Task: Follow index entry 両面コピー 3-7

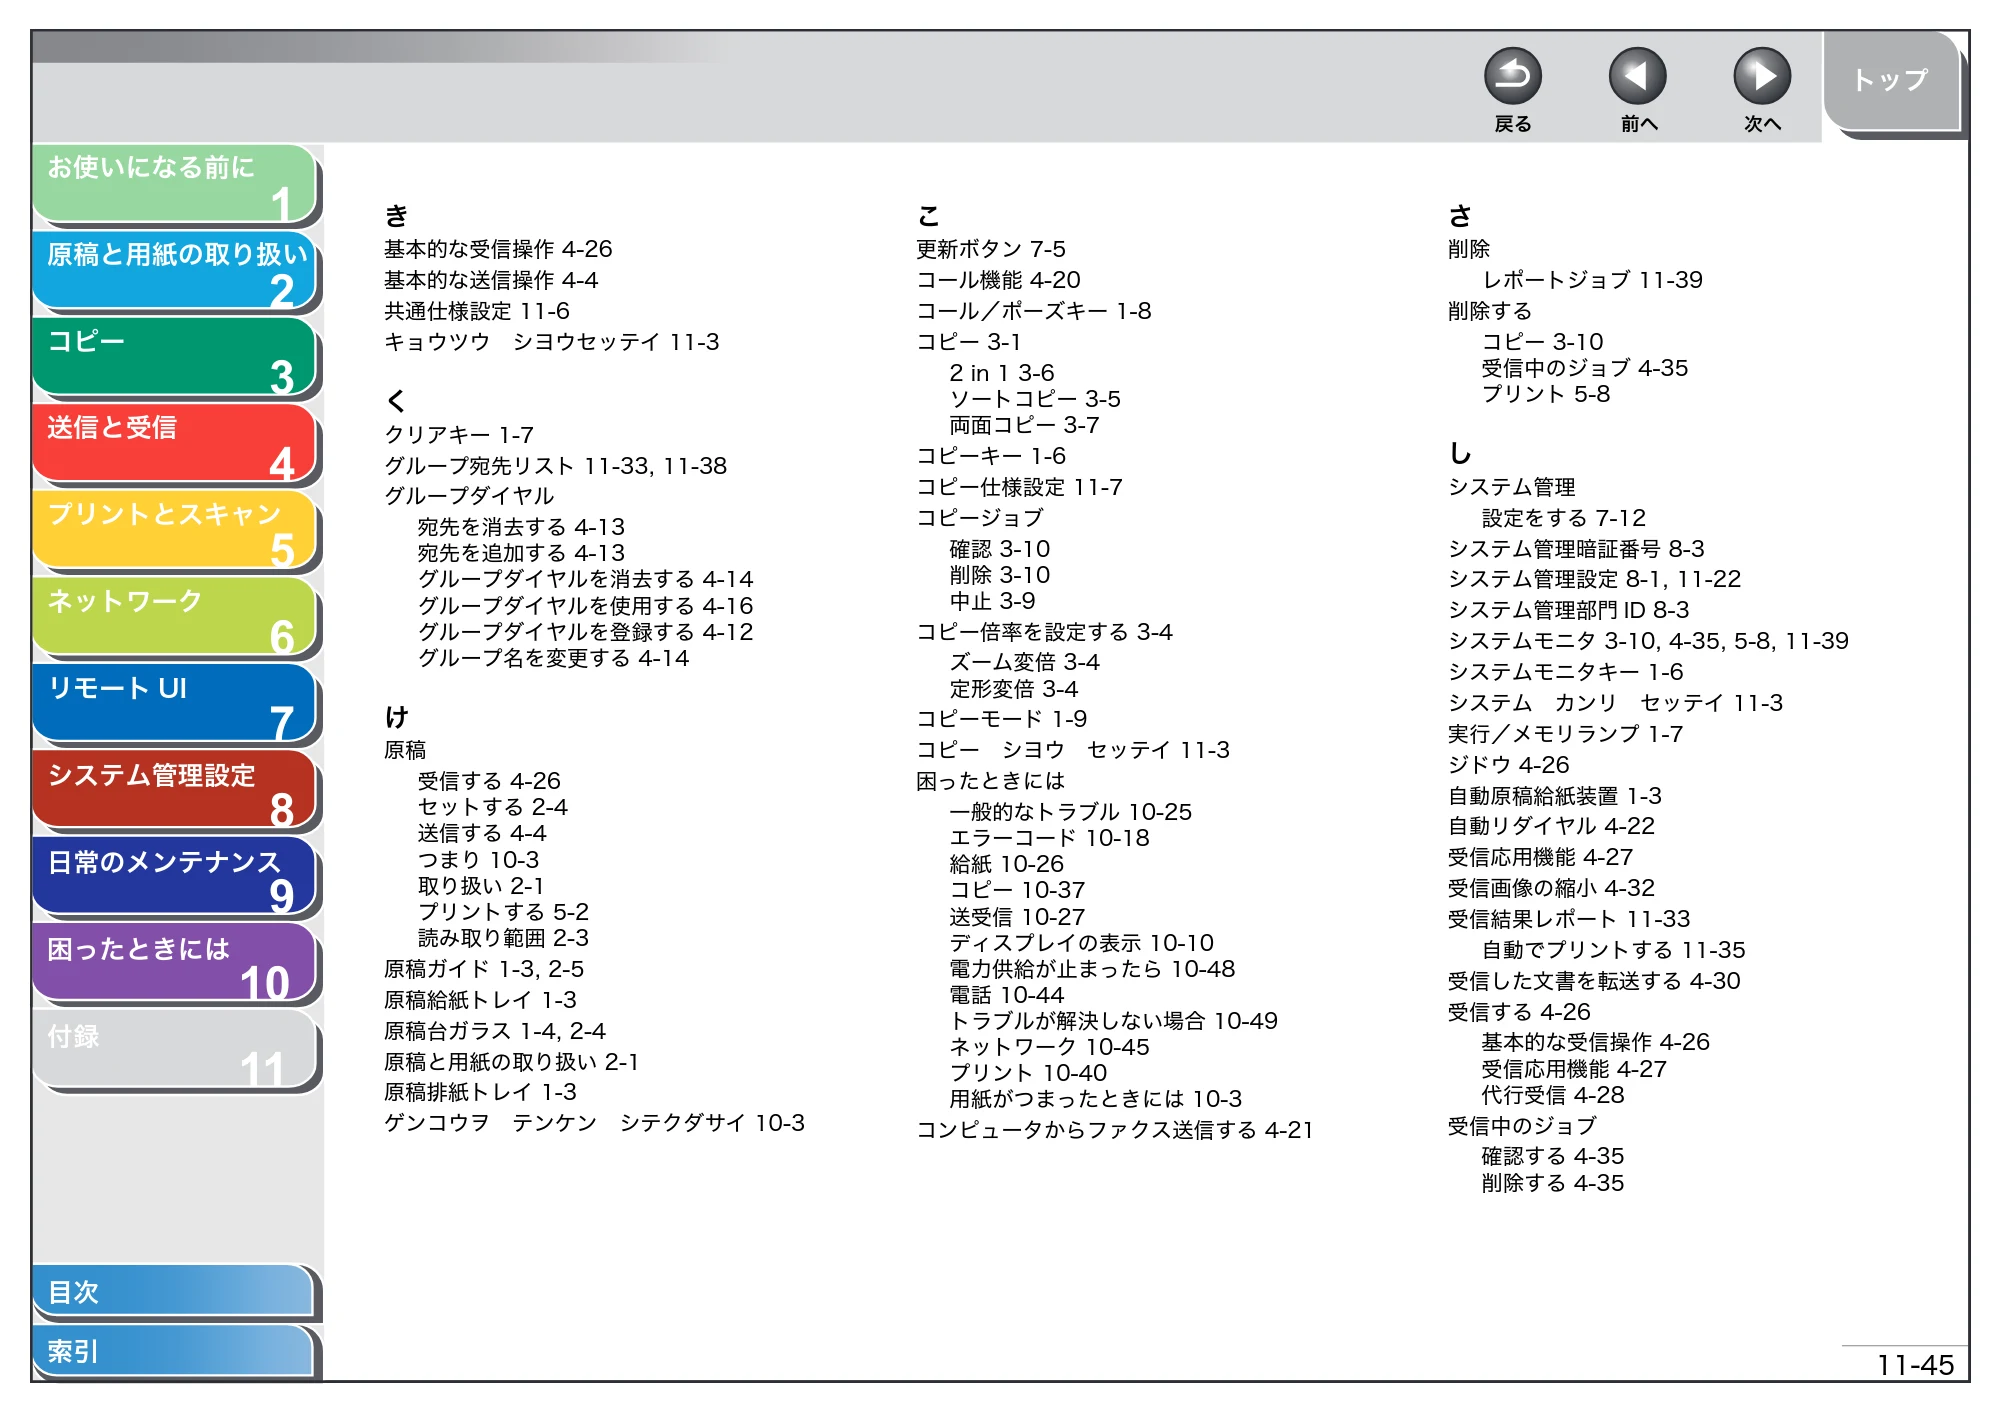Action: [x=1024, y=425]
